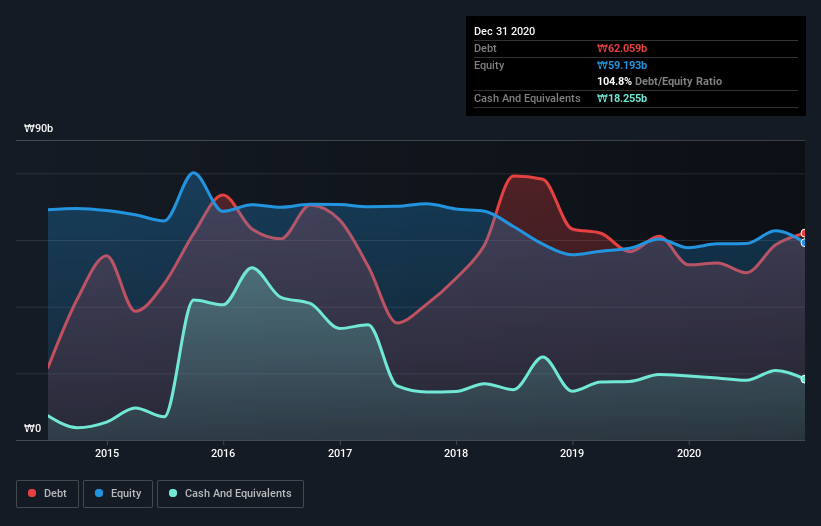Click the blue Equity endpoint marker
821x526 pixels.
pyautogui.click(x=804, y=243)
